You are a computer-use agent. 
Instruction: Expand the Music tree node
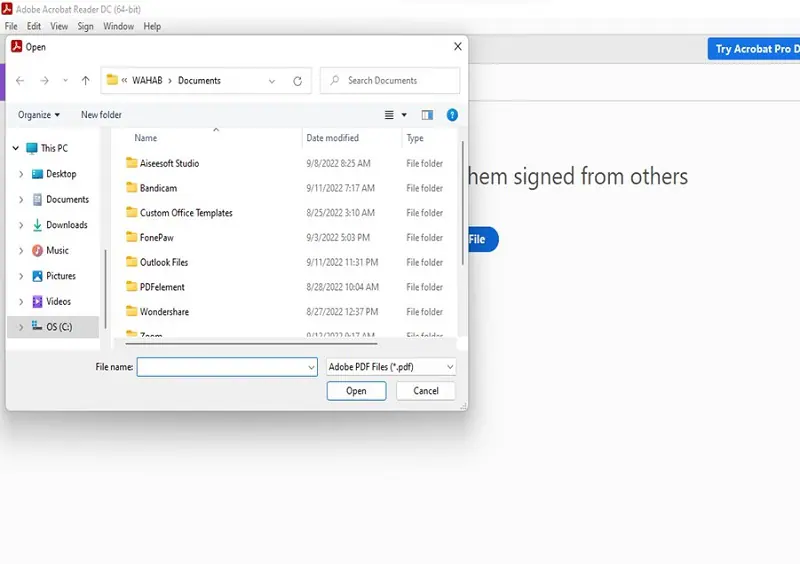[21, 251]
